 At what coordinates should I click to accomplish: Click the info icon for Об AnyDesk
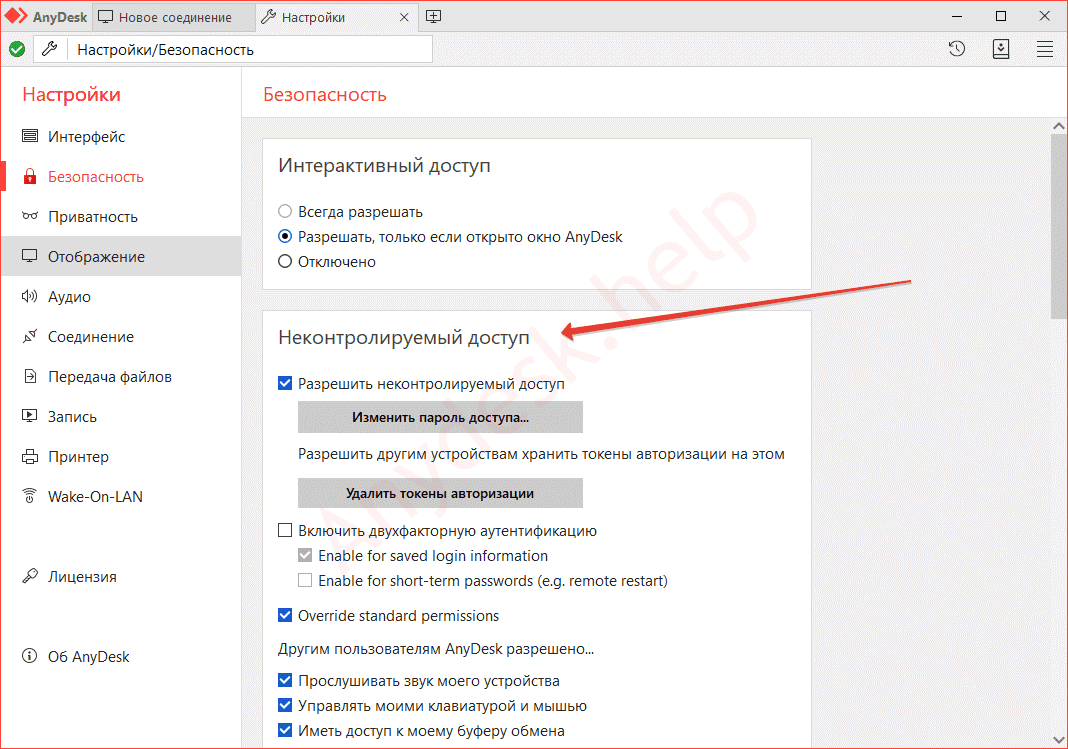30,656
